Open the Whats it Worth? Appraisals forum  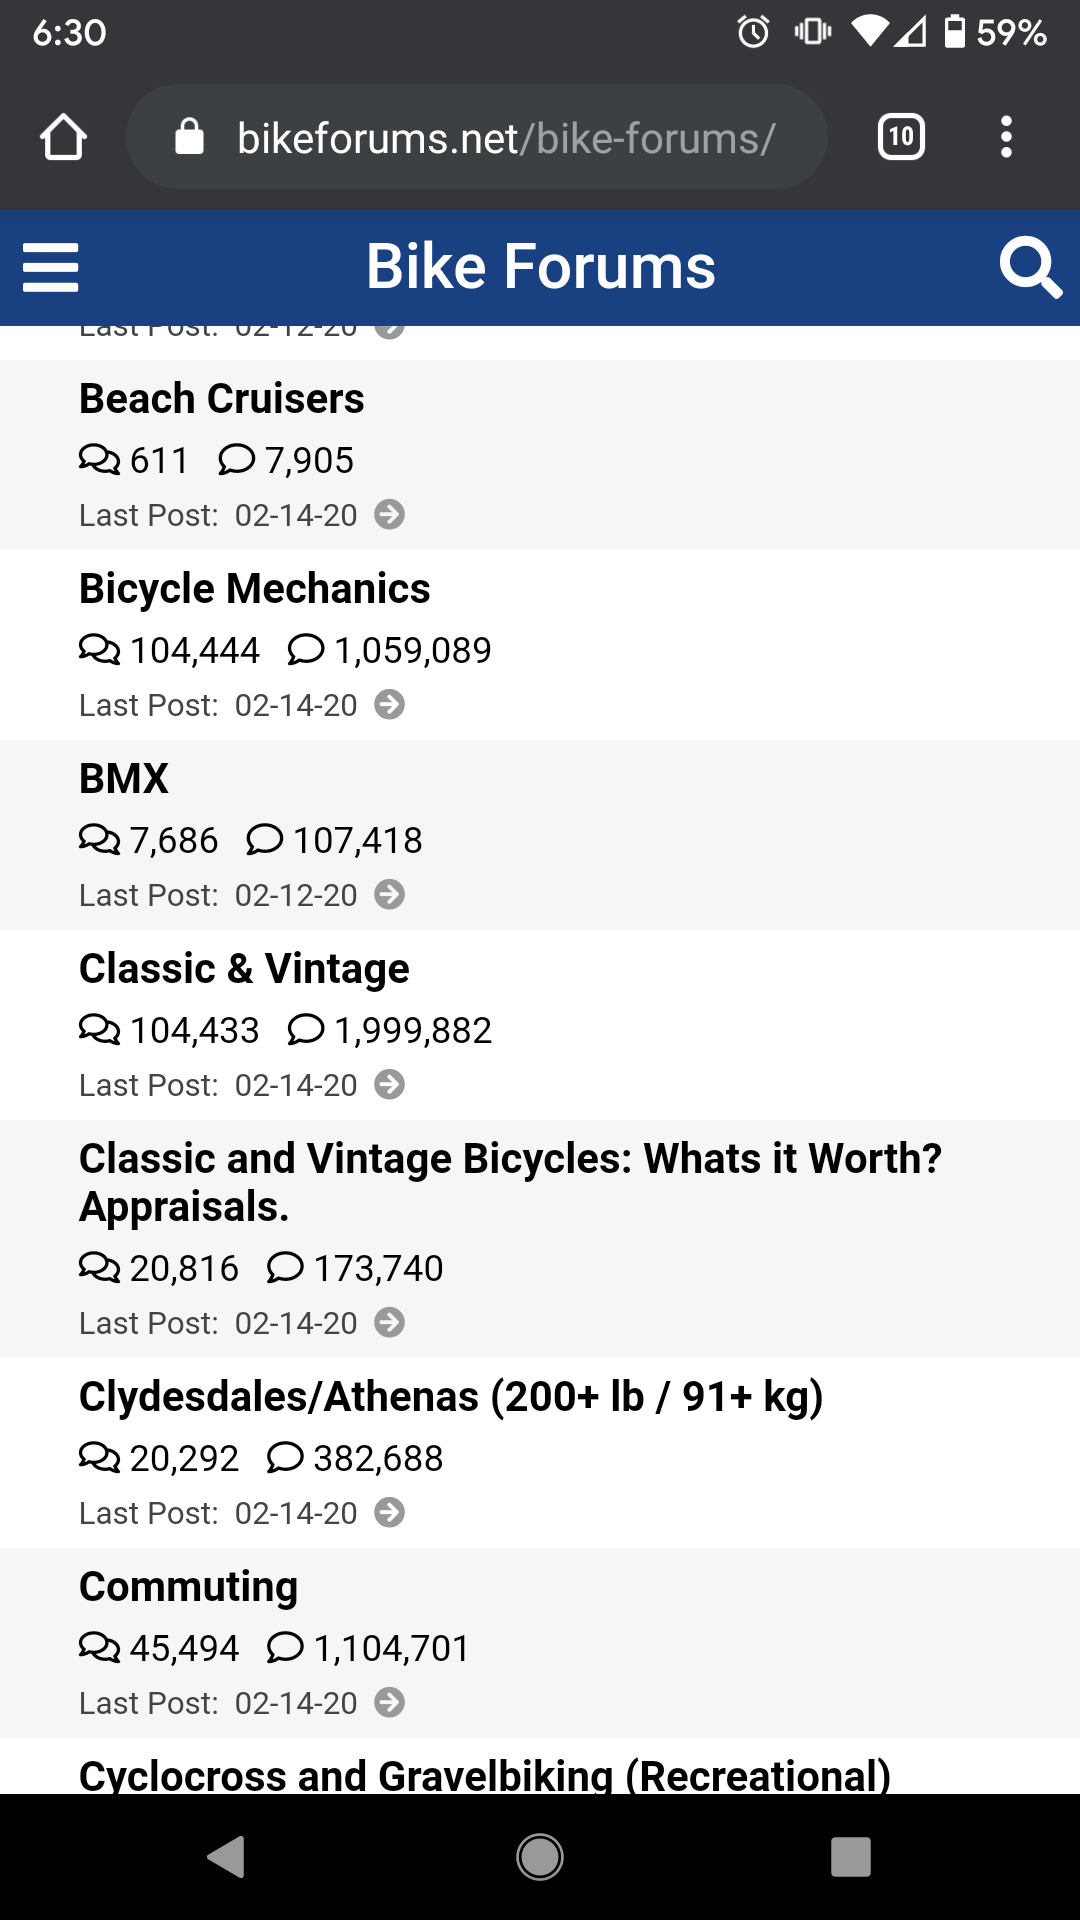[x=511, y=1183]
